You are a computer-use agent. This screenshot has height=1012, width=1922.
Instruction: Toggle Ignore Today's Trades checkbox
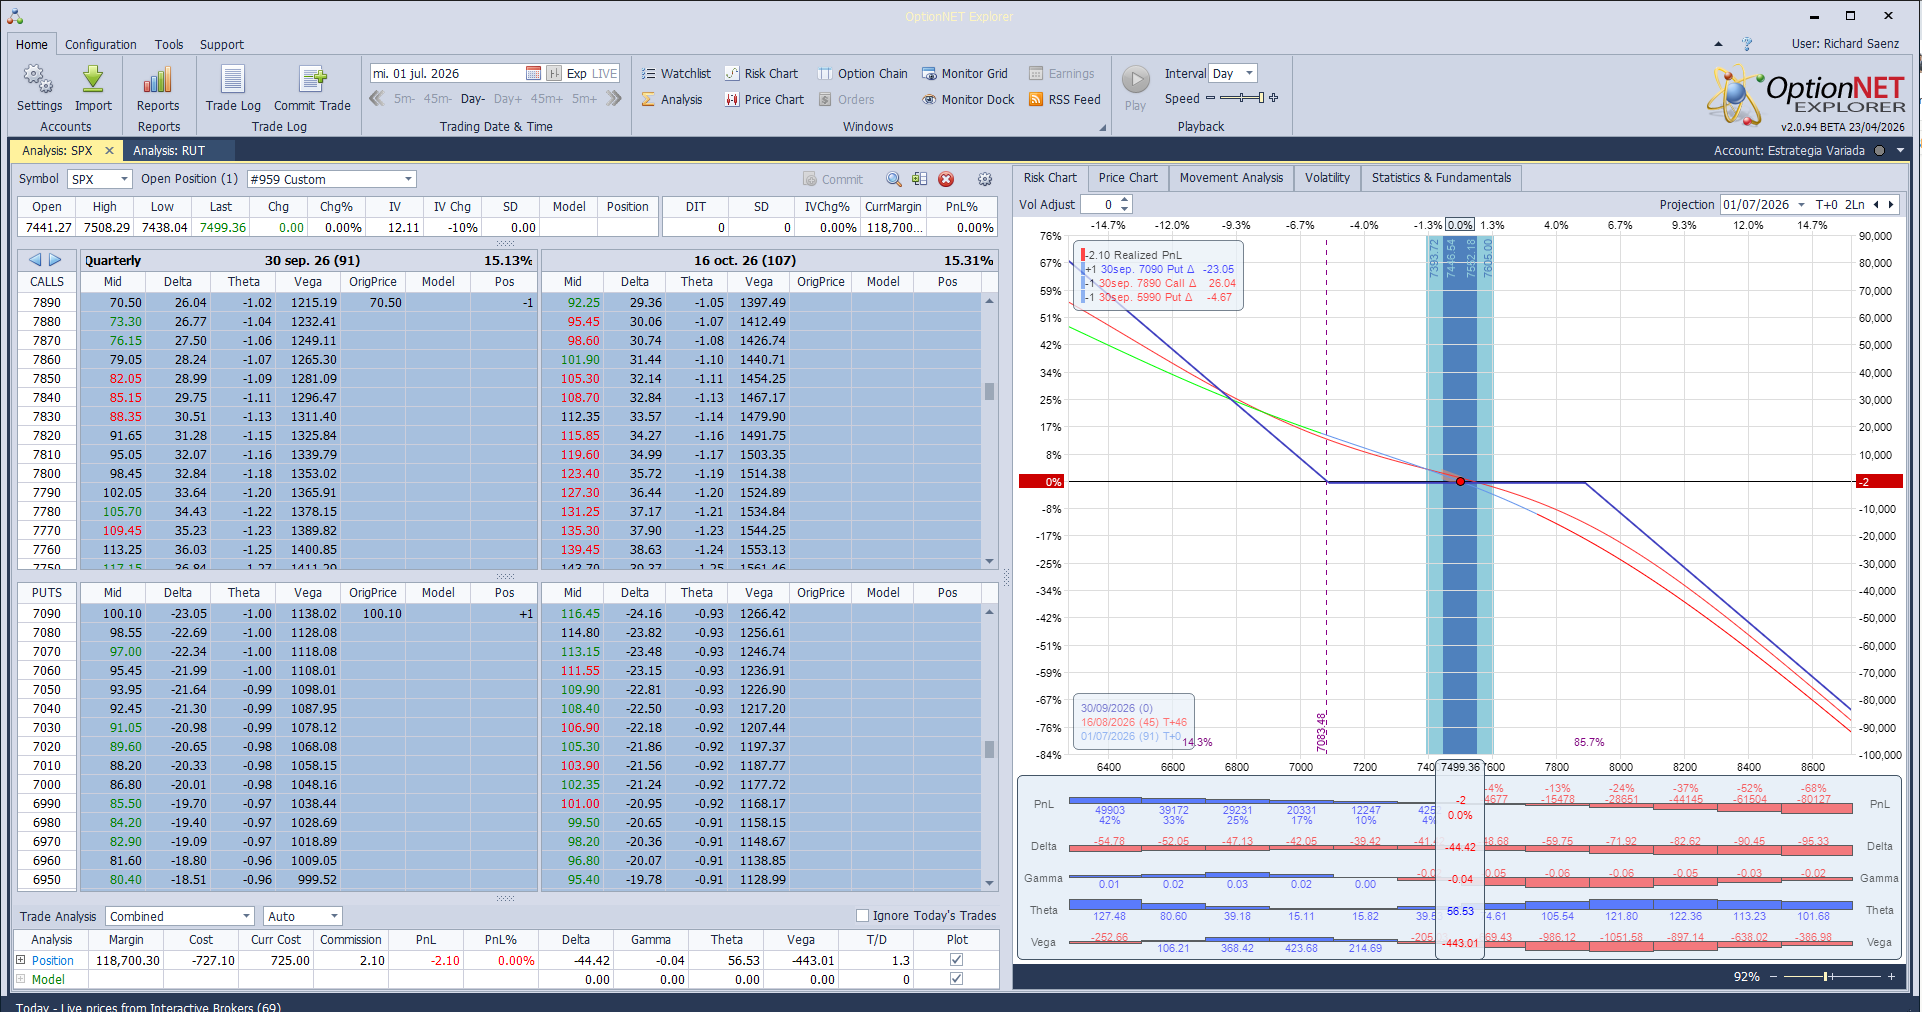click(x=862, y=915)
